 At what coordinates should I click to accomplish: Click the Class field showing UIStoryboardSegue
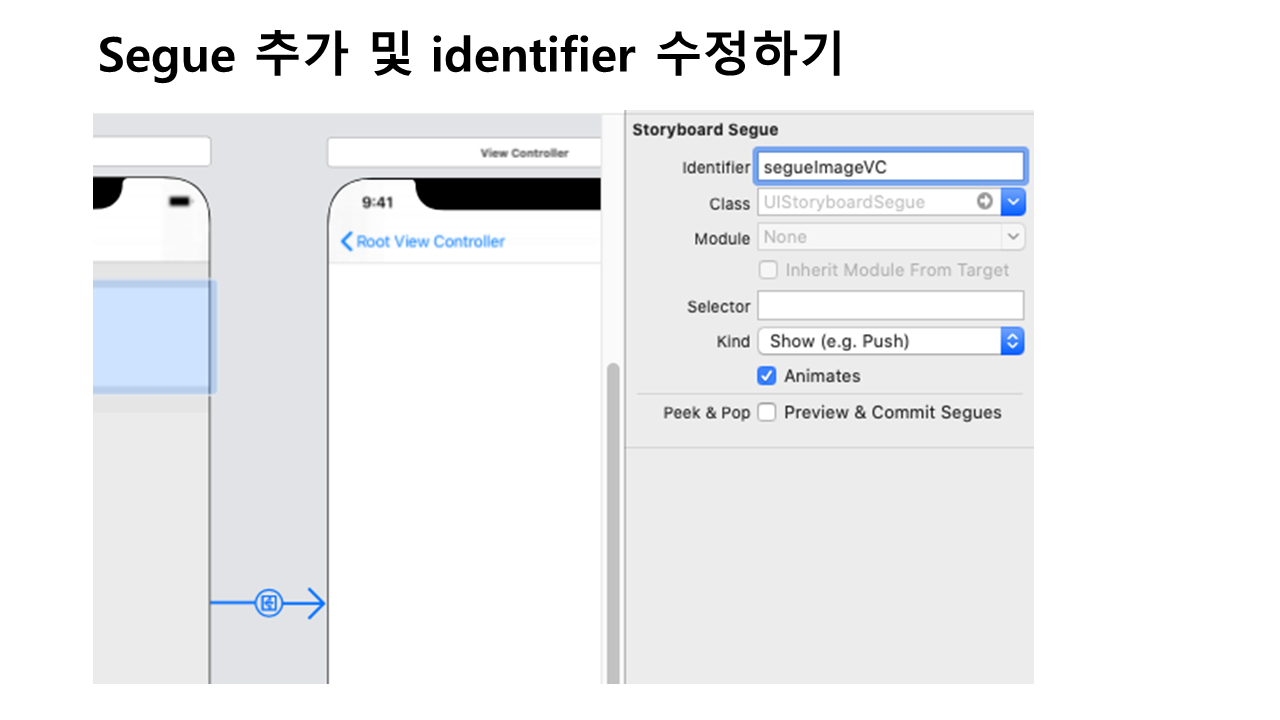click(x=865, y=202)
